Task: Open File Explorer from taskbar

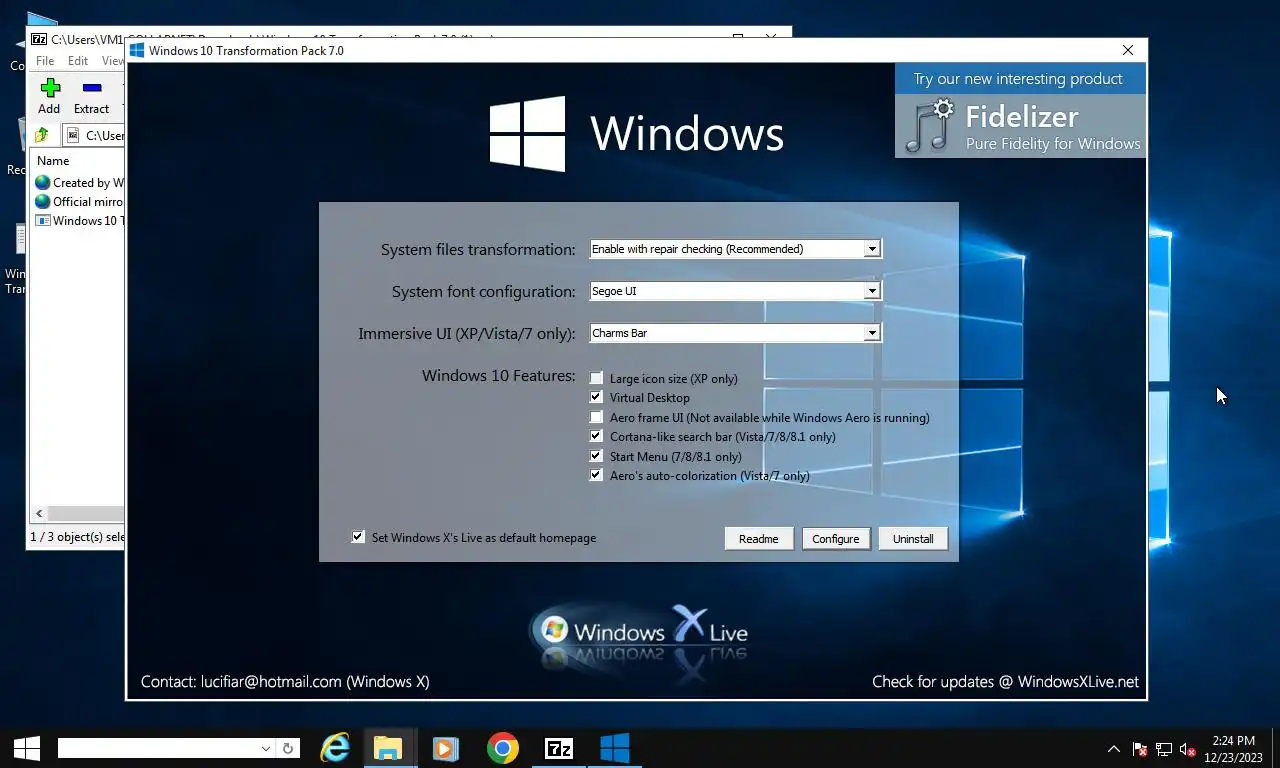Action: click(388, 748)
